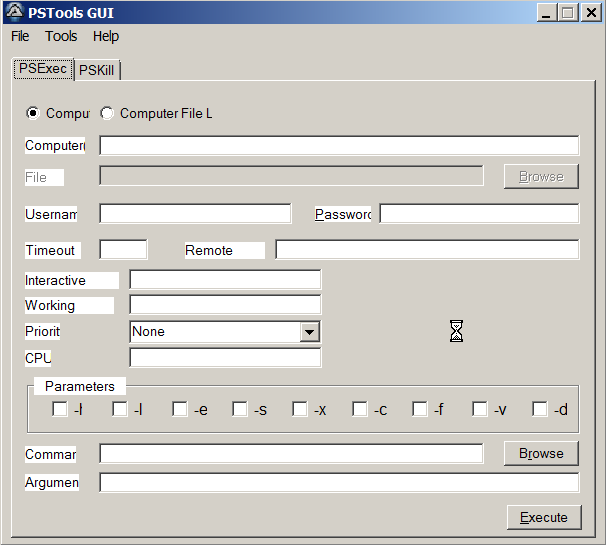
Task: Click the 'Priorit' label
Action: coord(43,332)
